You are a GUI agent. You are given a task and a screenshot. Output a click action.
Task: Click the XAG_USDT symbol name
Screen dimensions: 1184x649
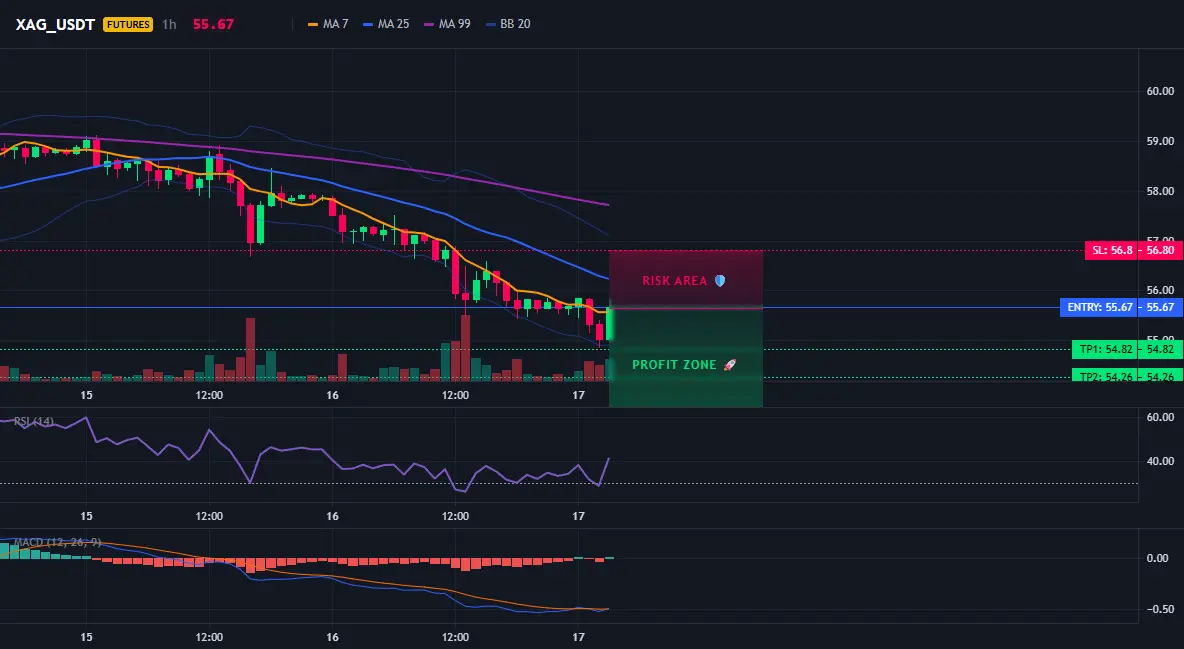click(x=55, y=24)
